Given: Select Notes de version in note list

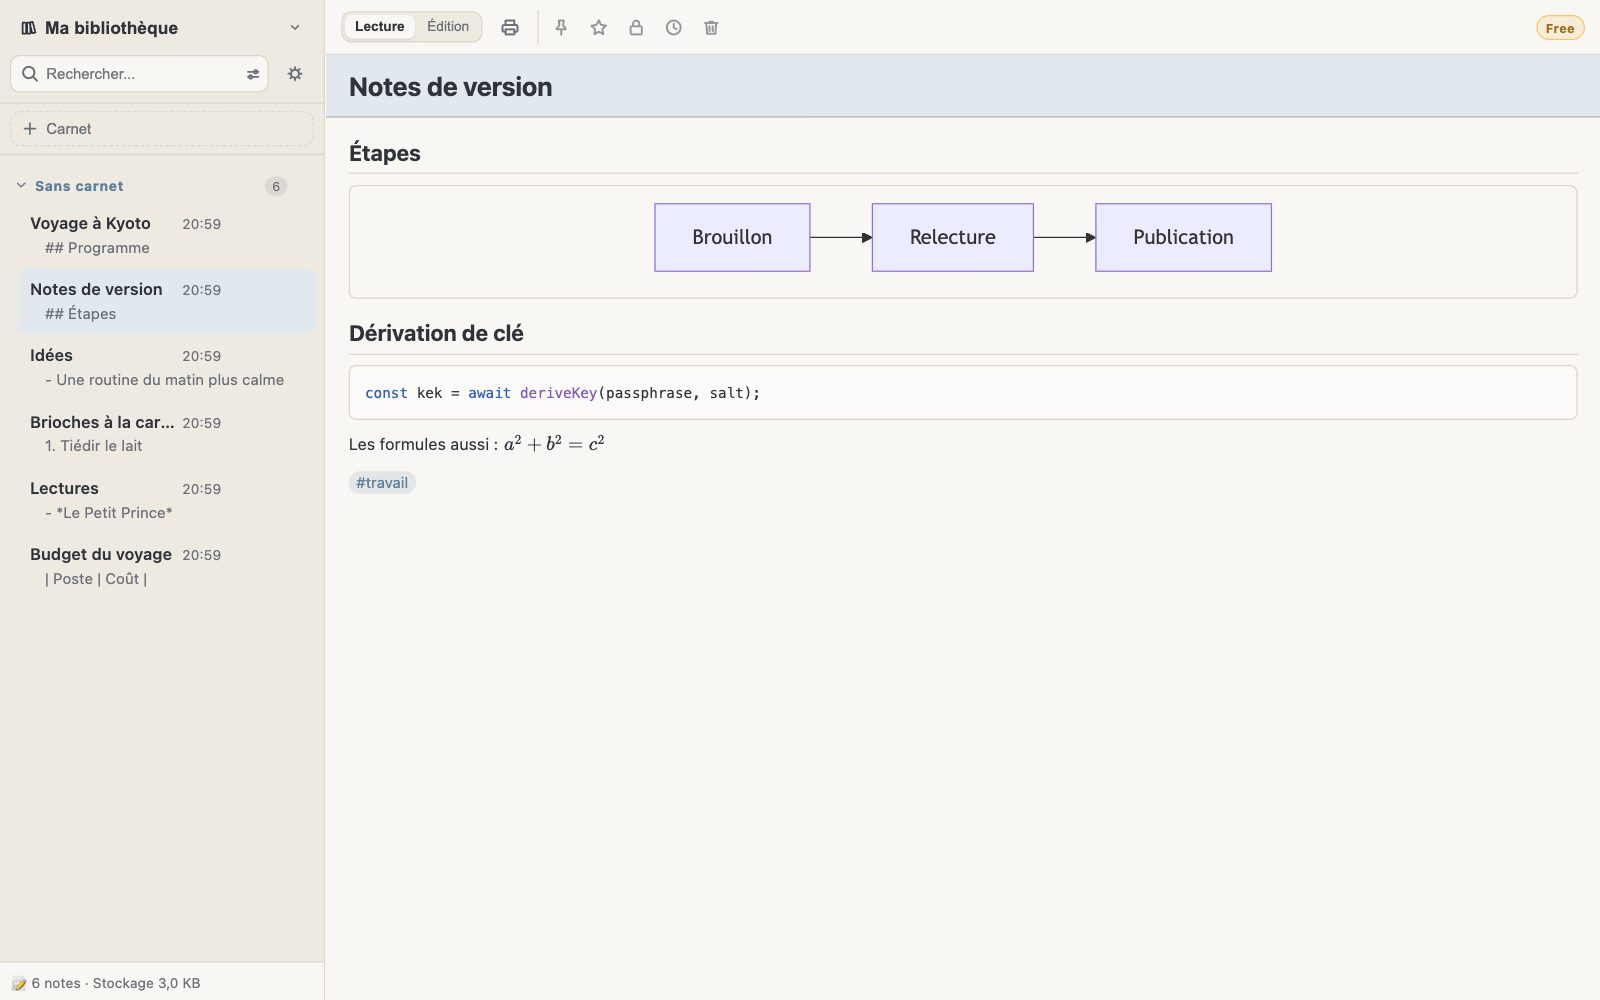Looking at the screenshot, I should (x=167, y=301).
